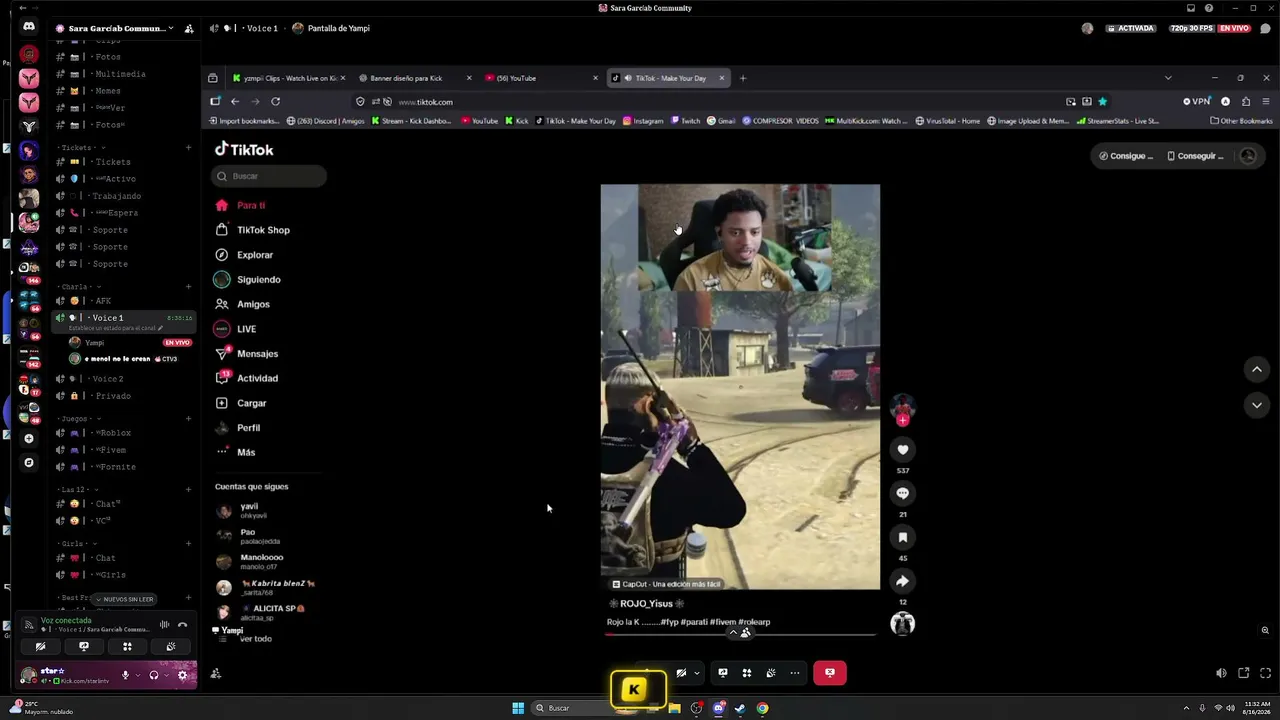Open microphone input options arrow
This screenshot has width=1280, height=720.
137,675
